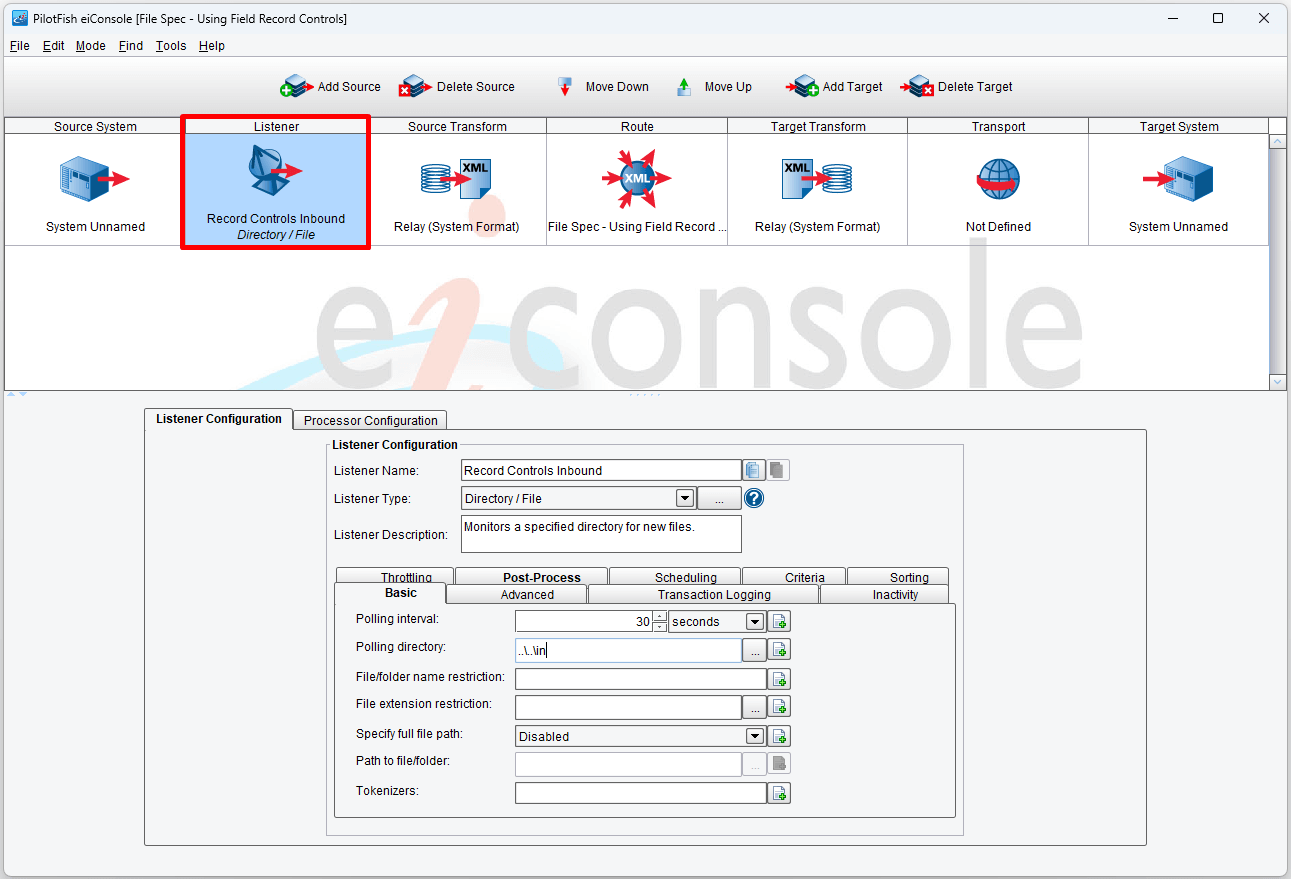Click green-plus icon for File extension restriction
This screenshot has width=1291, height=879.
[779, 707]
